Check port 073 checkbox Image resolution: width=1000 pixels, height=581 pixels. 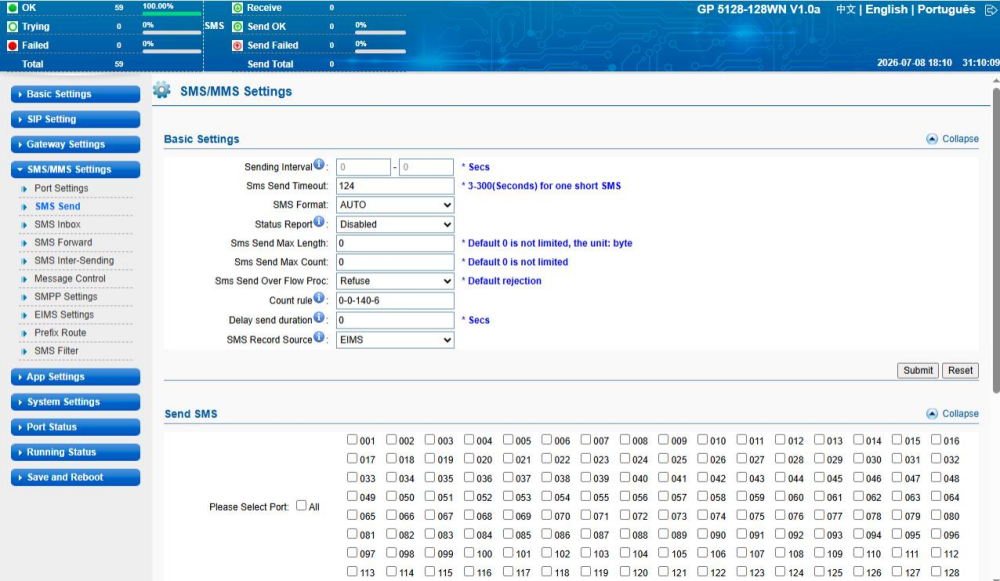pos(663,515)
